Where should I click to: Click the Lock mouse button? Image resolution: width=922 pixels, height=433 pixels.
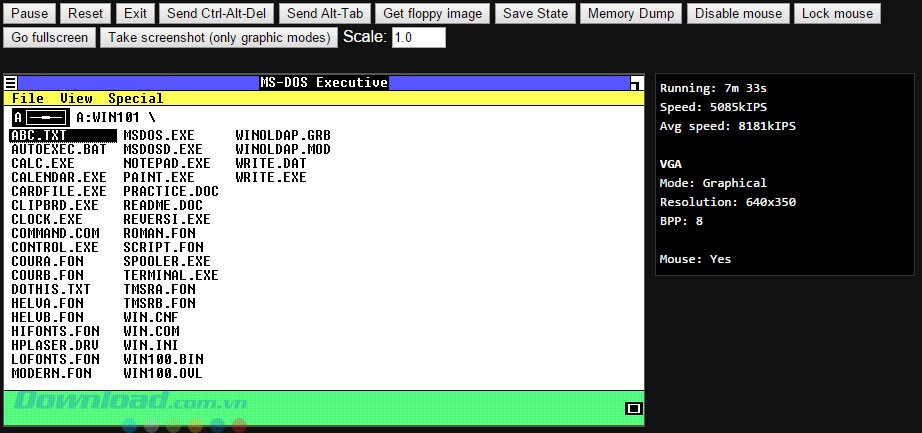tap(837, 14)
